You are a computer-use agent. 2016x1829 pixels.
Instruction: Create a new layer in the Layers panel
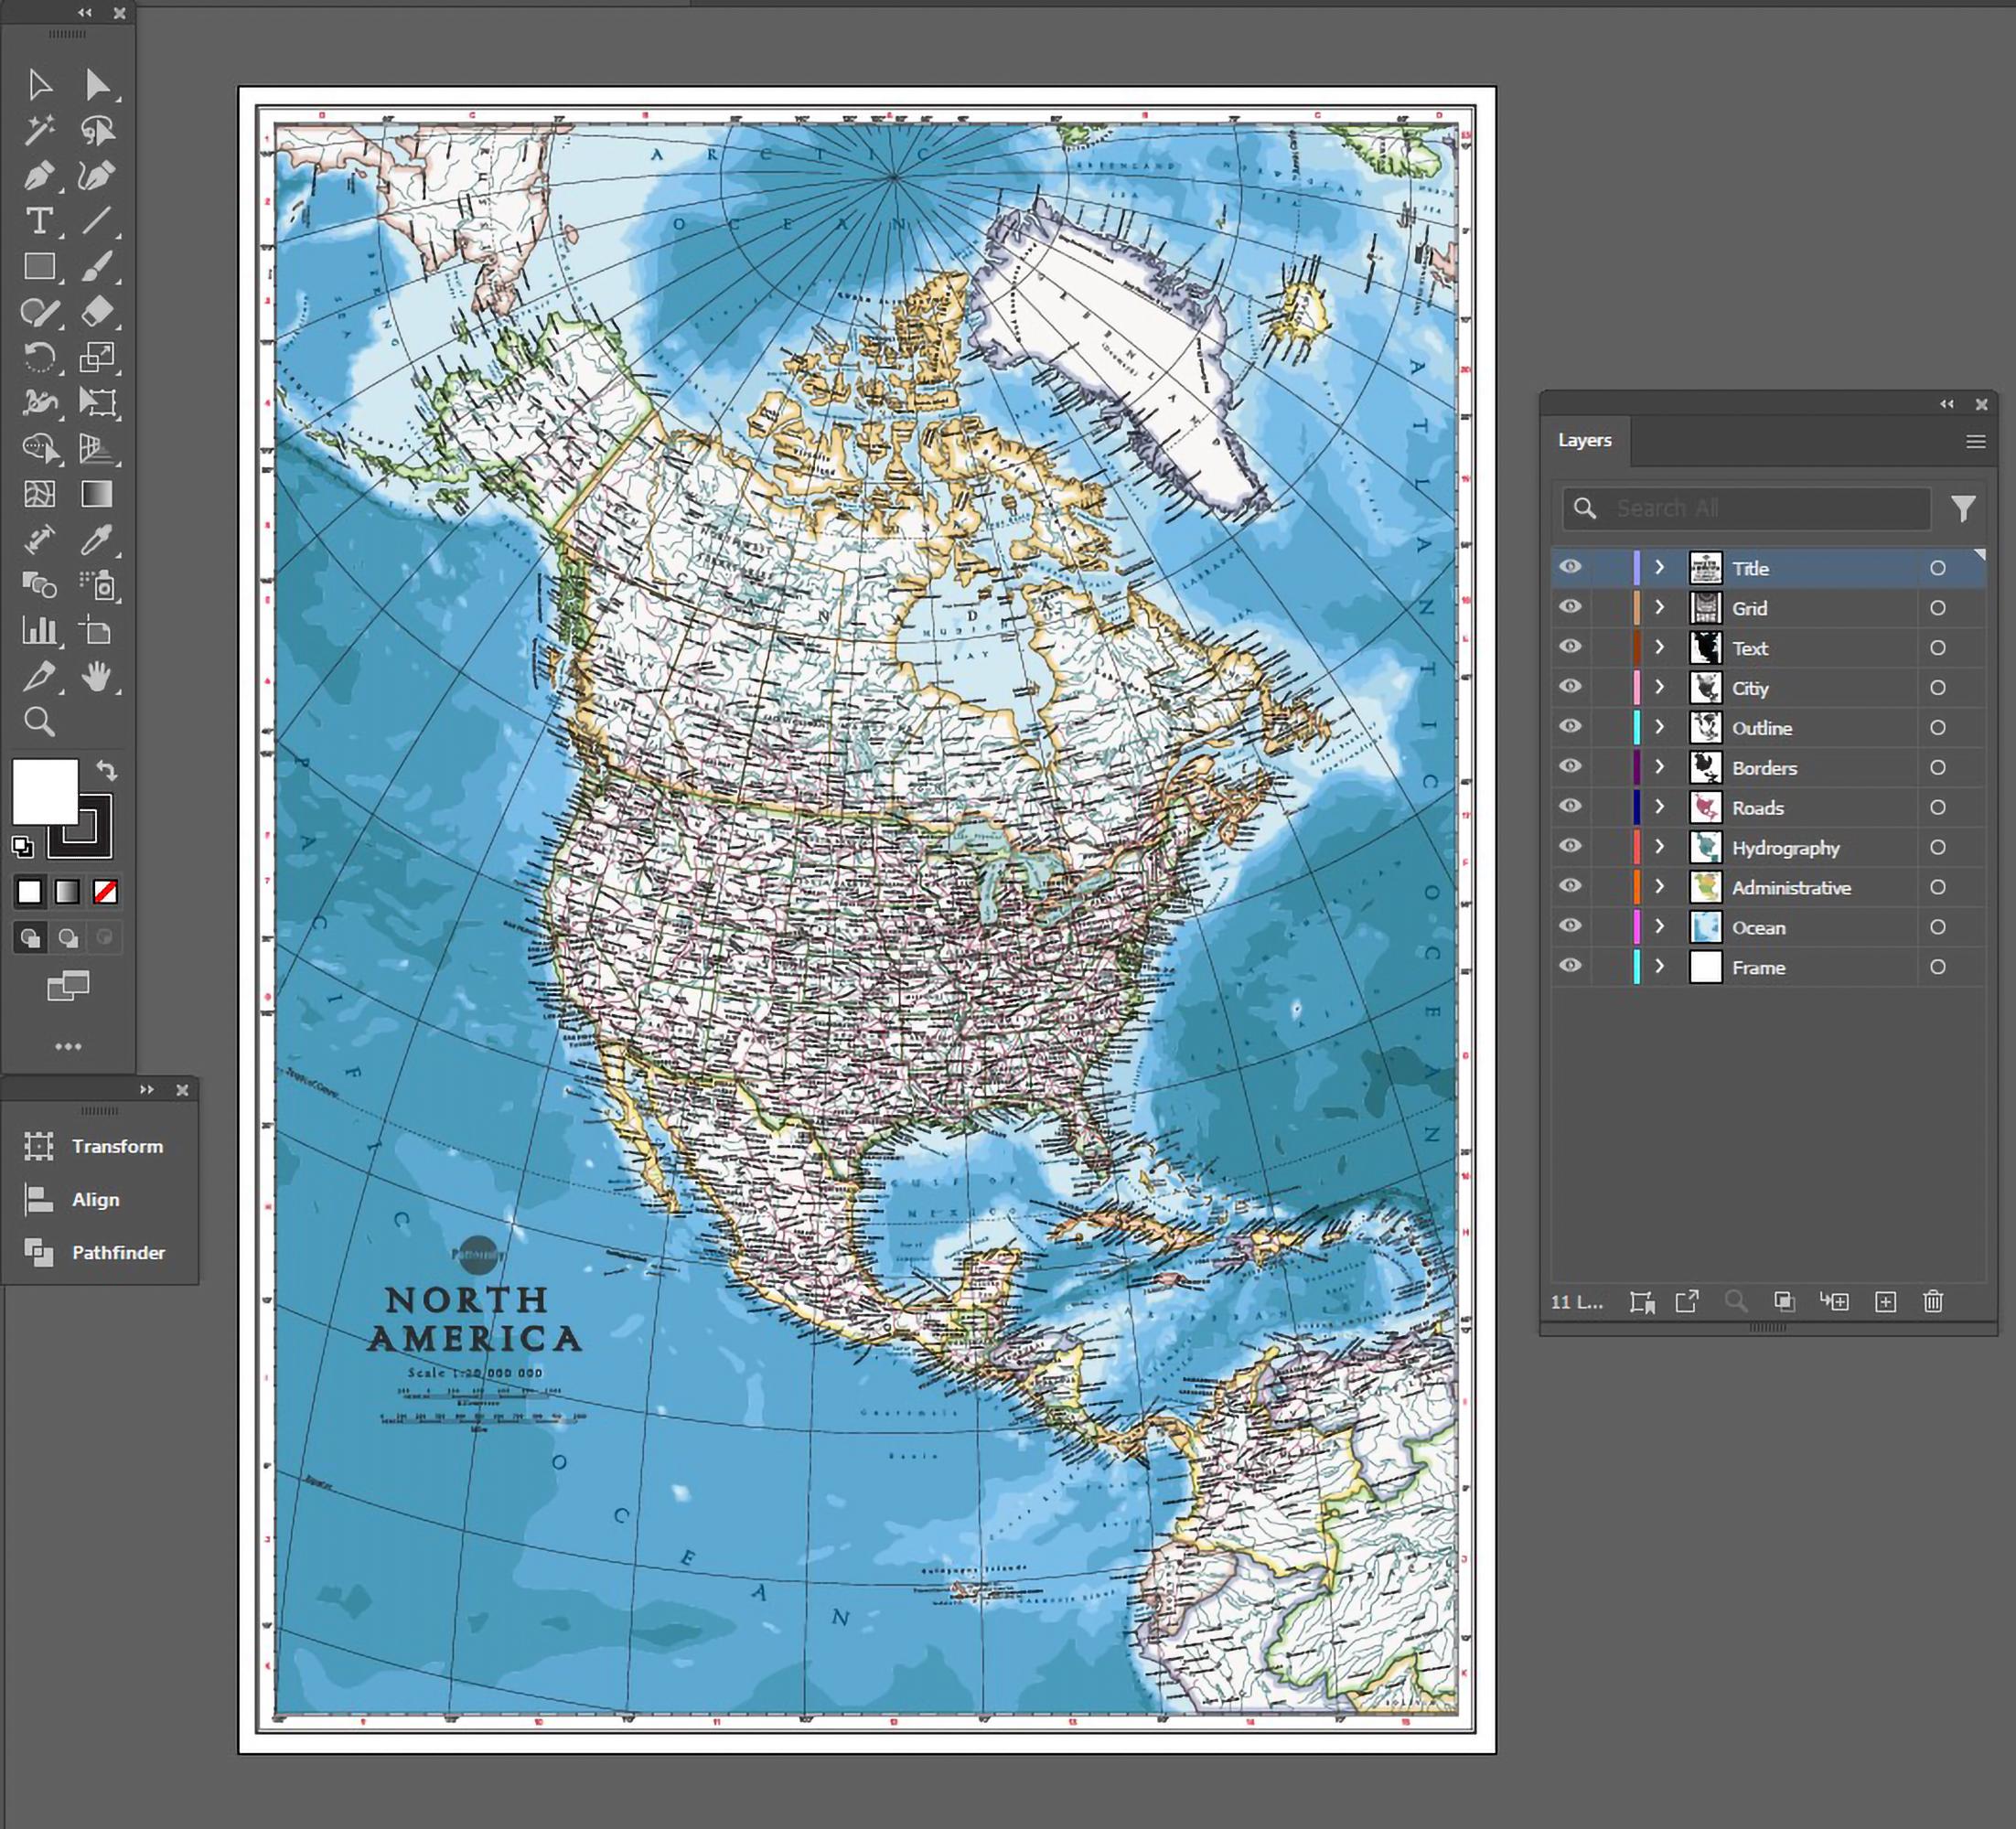(x=1886, y=1301)
